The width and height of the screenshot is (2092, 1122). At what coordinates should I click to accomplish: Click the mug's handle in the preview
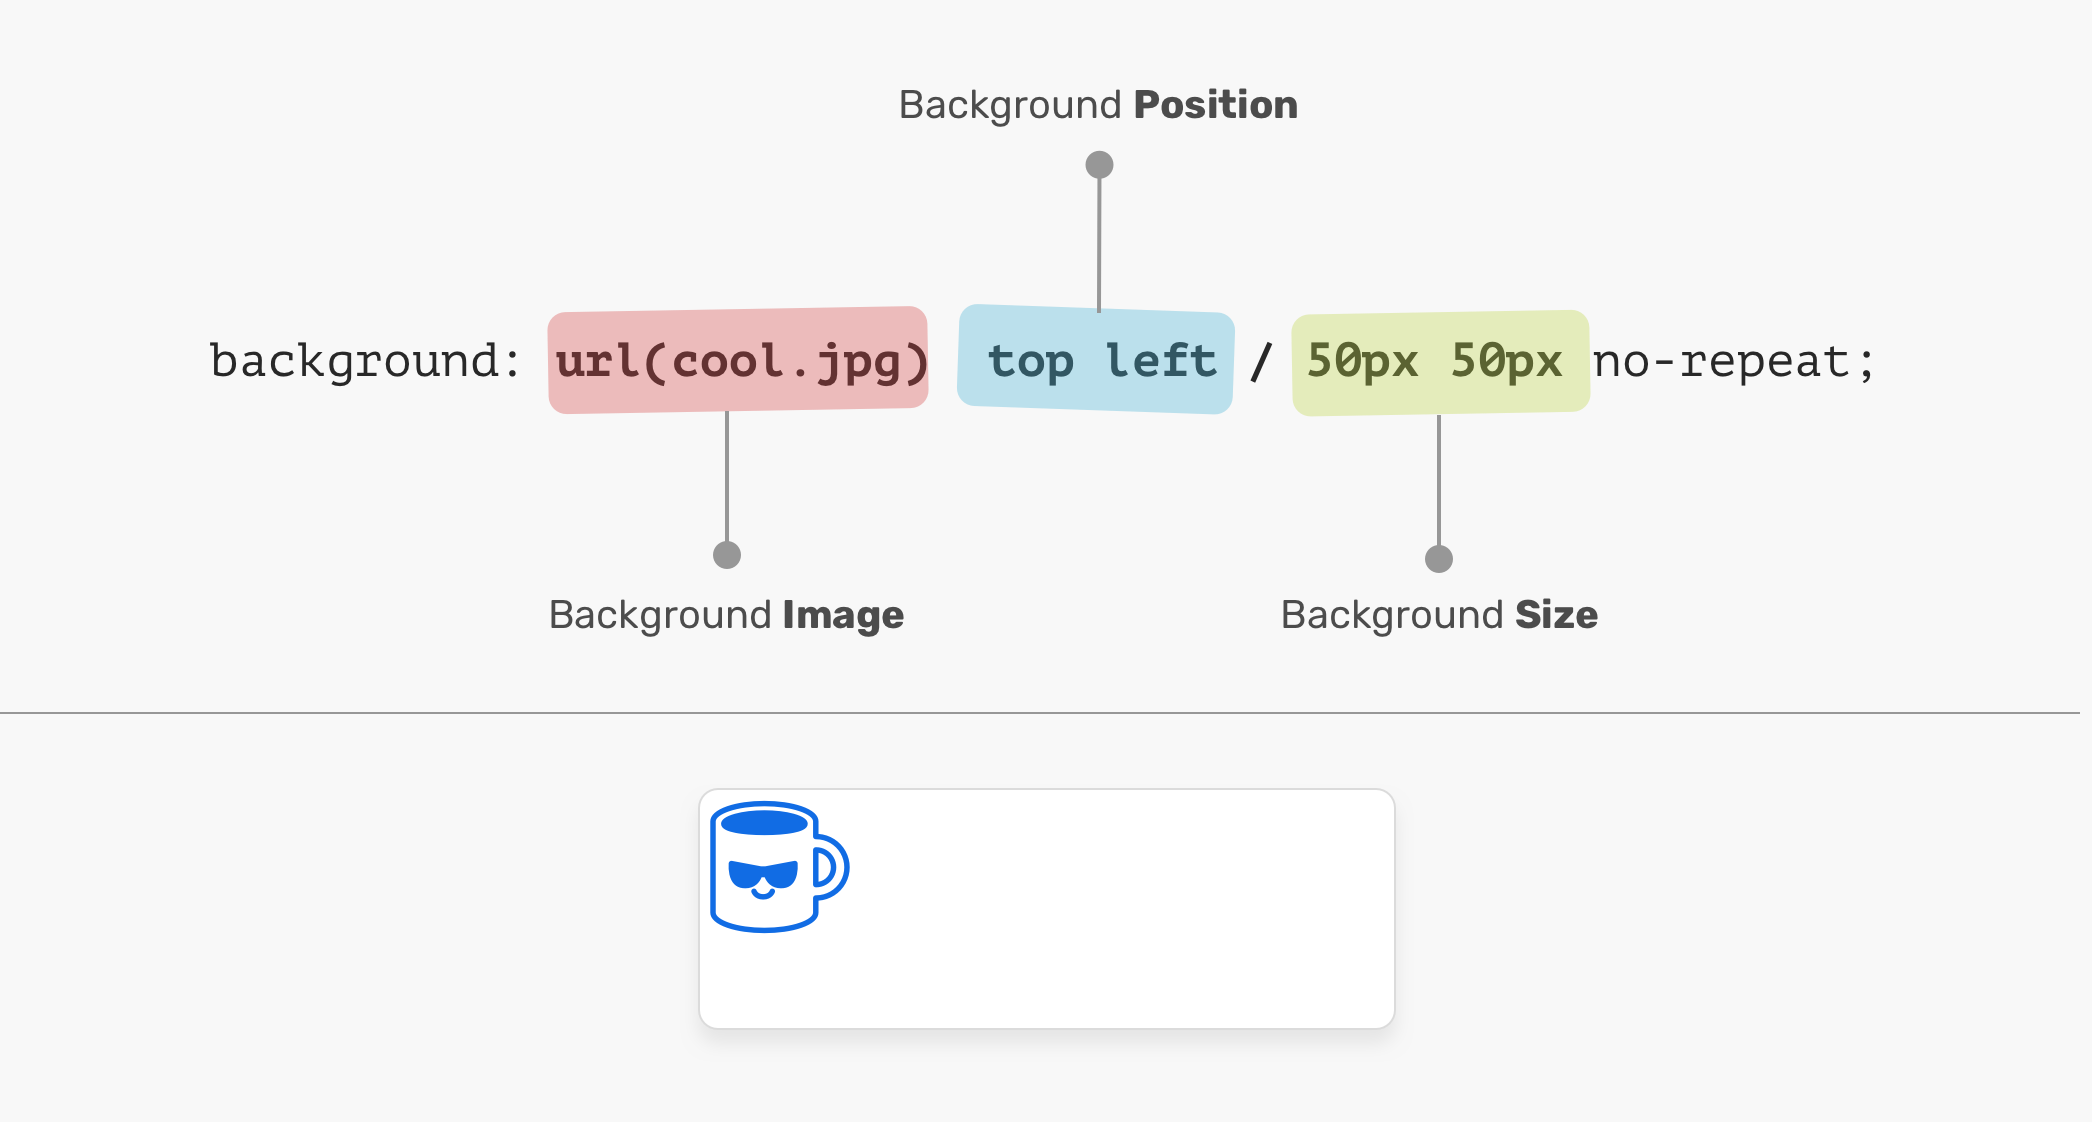pyautogui.click(x=833, y=866)
